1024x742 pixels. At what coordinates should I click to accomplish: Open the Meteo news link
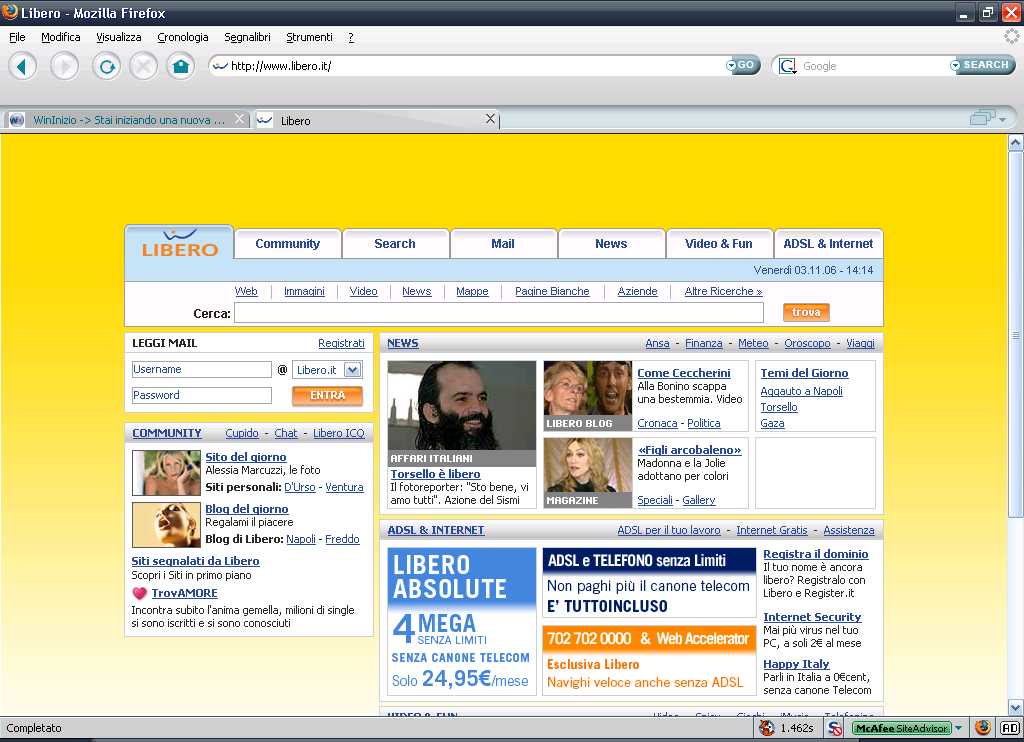click(753, 344)
